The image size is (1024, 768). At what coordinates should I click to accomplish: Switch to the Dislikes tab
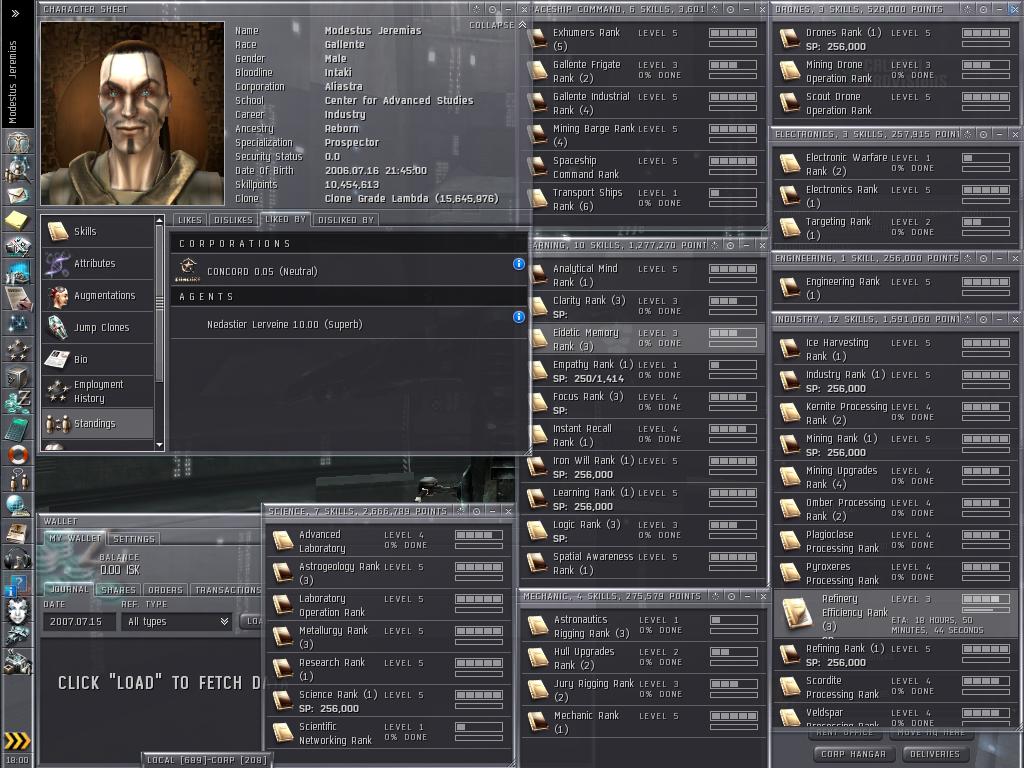pos(233,220)
